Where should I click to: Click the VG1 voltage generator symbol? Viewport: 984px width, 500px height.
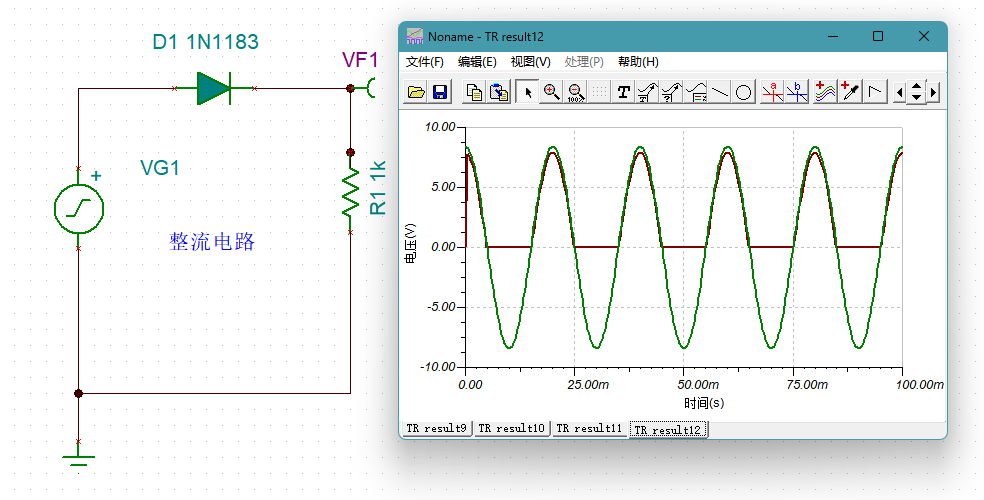pyautogui.click(x=79, y=208)
